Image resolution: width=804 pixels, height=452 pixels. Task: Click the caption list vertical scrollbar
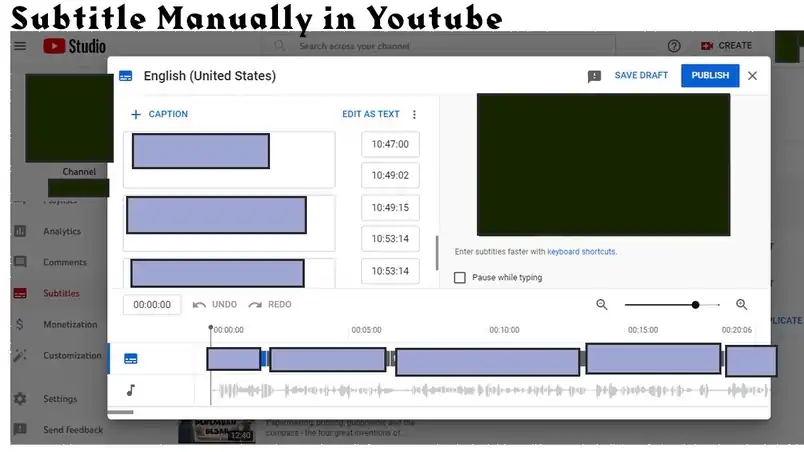pos(437,253)
